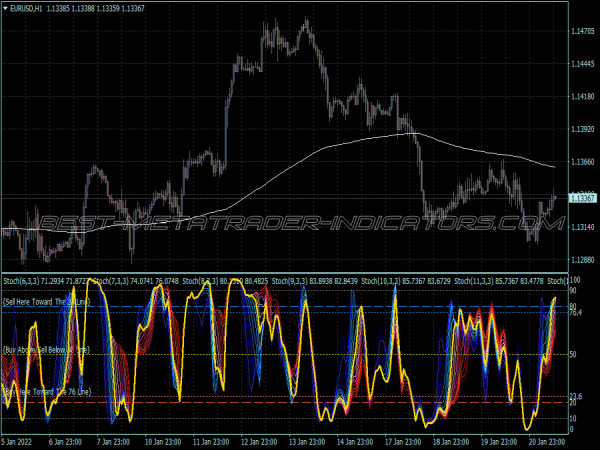Click price scale value 1.13660
Viewport: 600px width, 450px height.
pyautogui.click(x=583, y=162)
